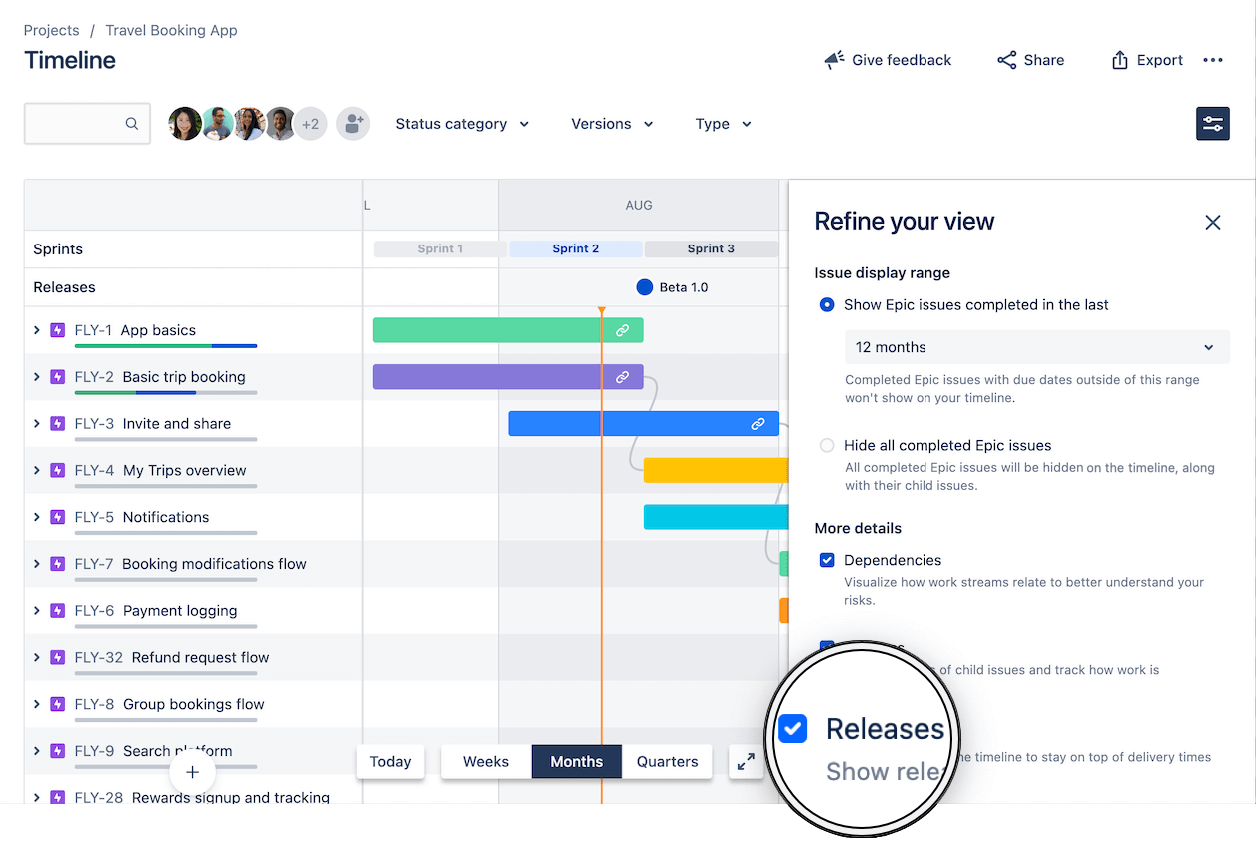Click the green progress bar under FLY-1
Image resolution: width=1258 pixels, height=842 pixels.
click(140, 345)
